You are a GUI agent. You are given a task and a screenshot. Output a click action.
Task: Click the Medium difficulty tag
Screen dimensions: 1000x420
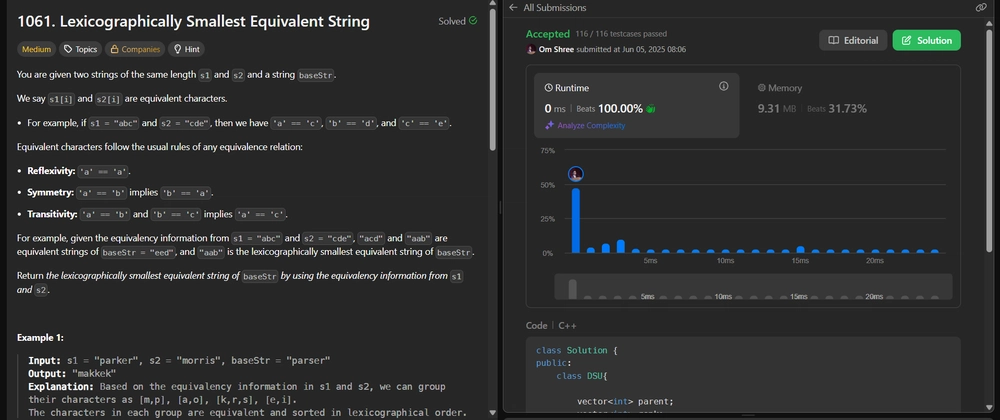click(x=36, y=49)
